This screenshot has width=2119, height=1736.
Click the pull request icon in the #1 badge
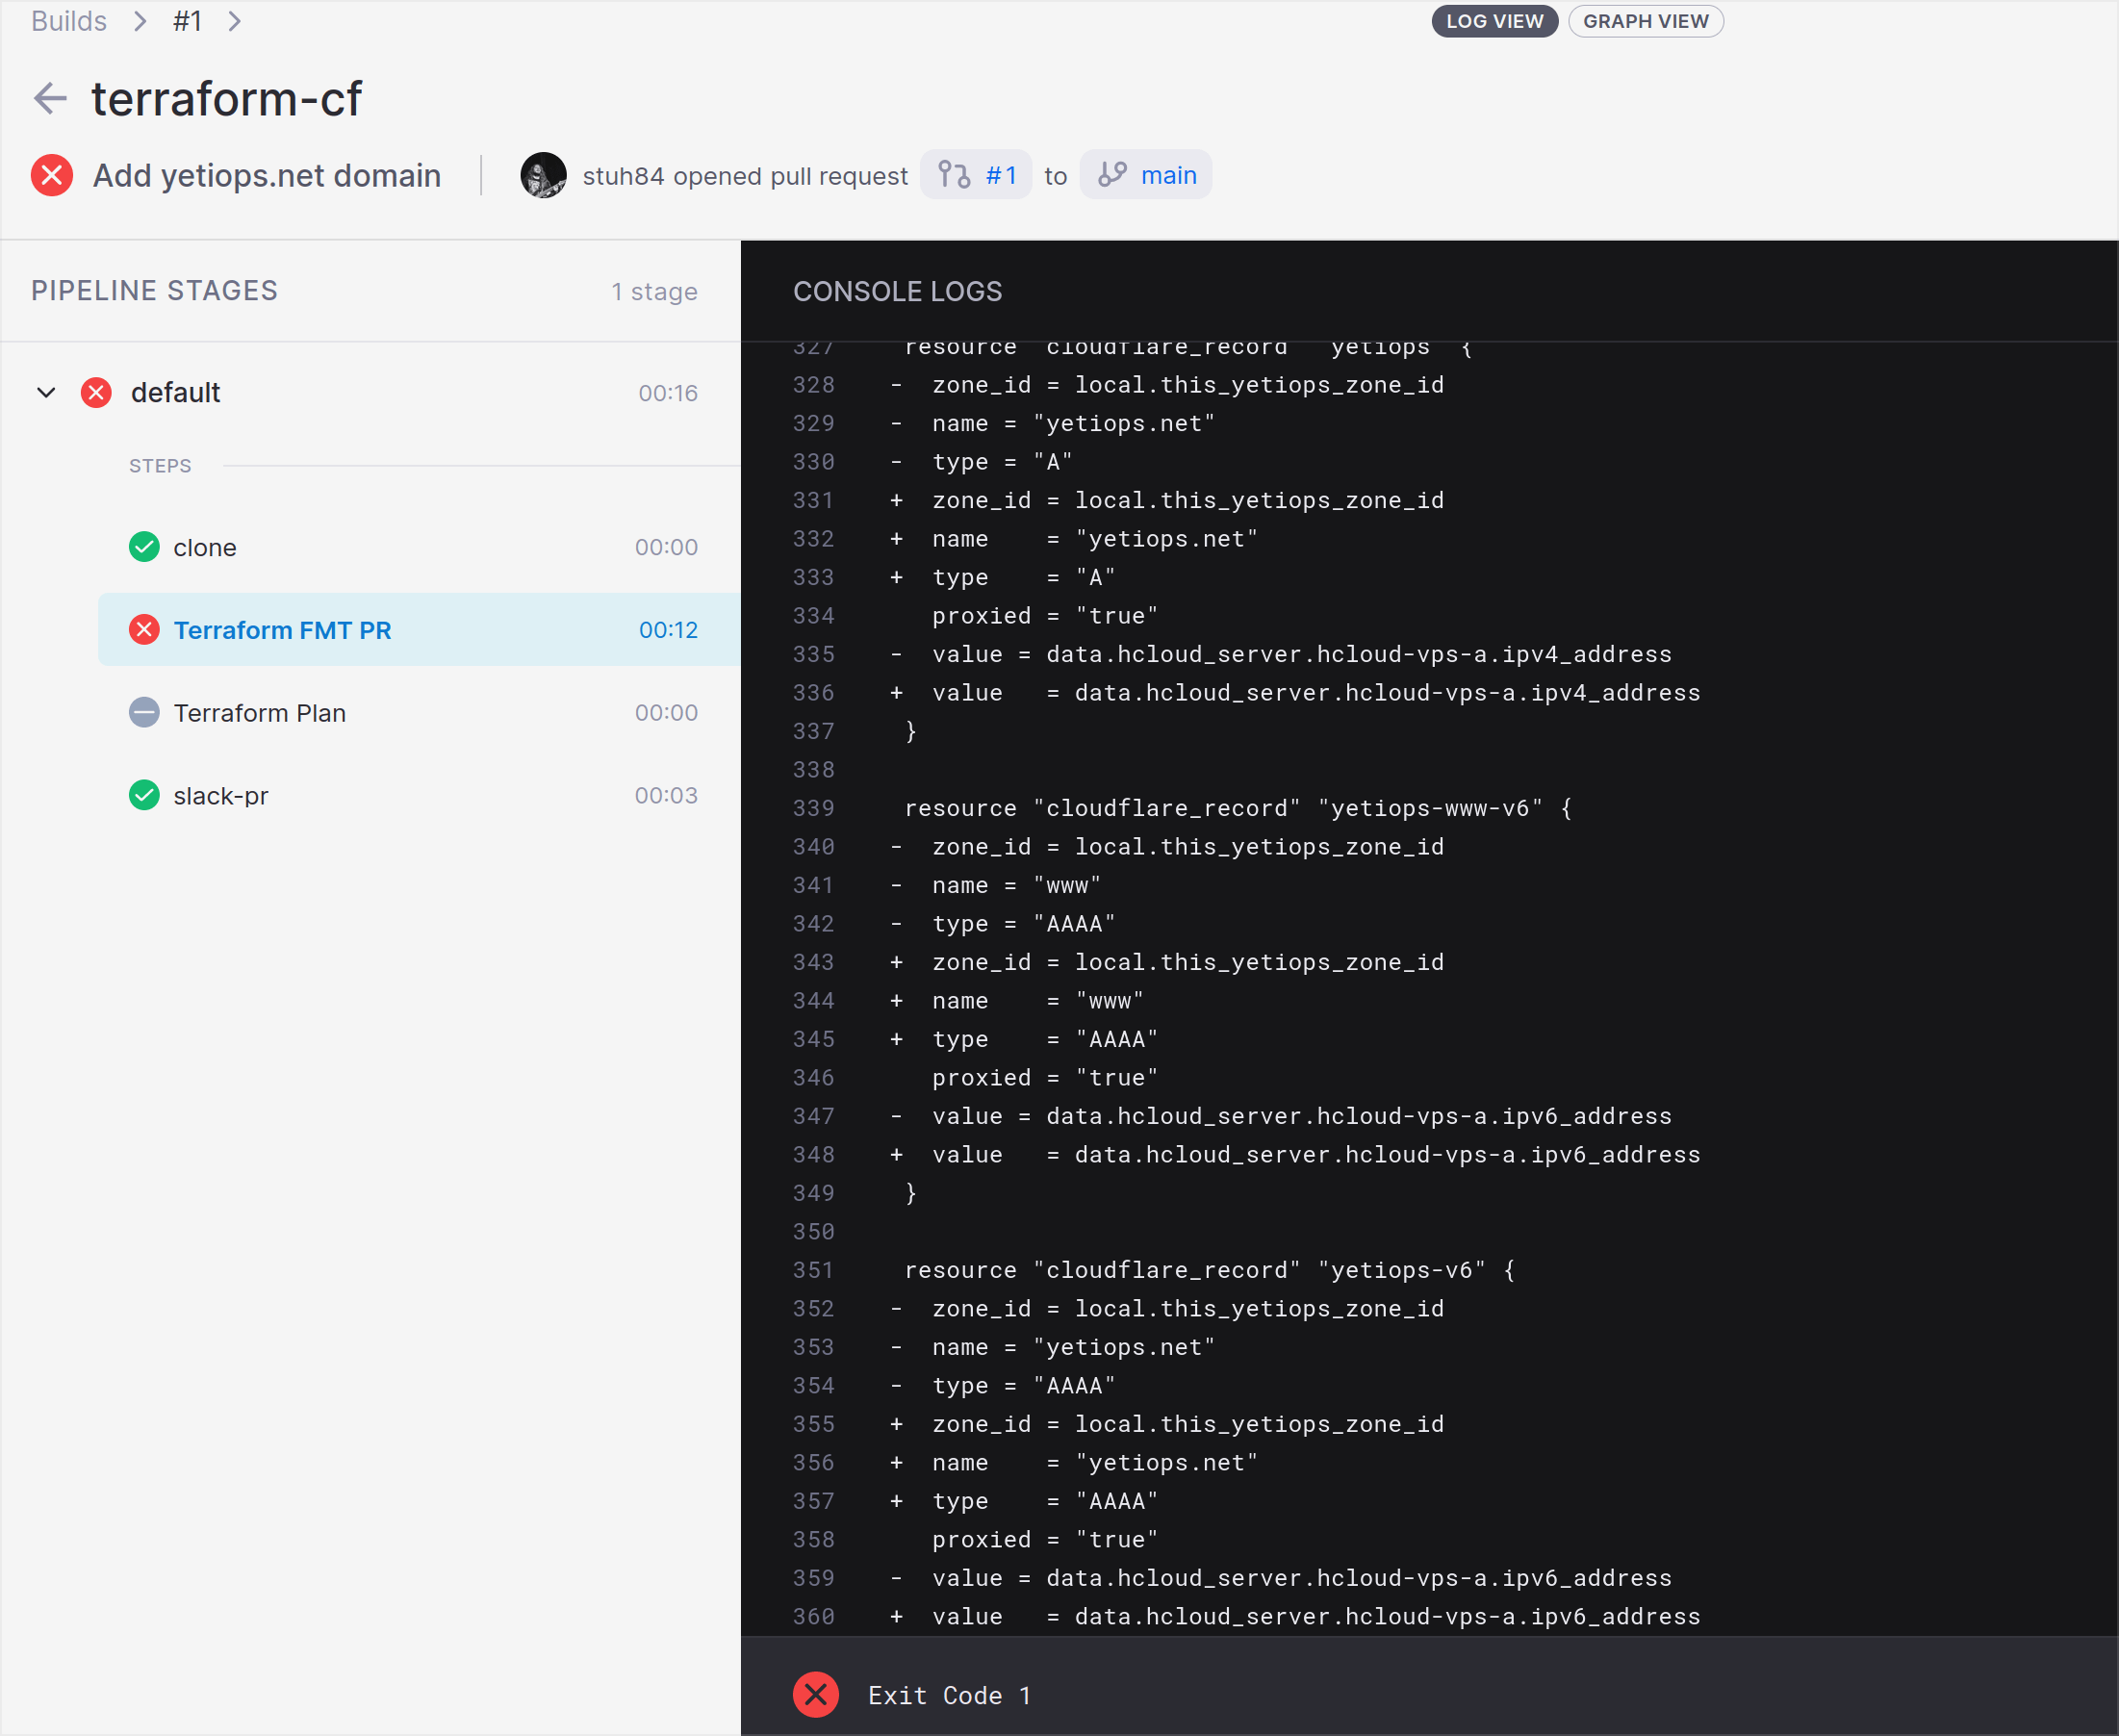point(956,174)
